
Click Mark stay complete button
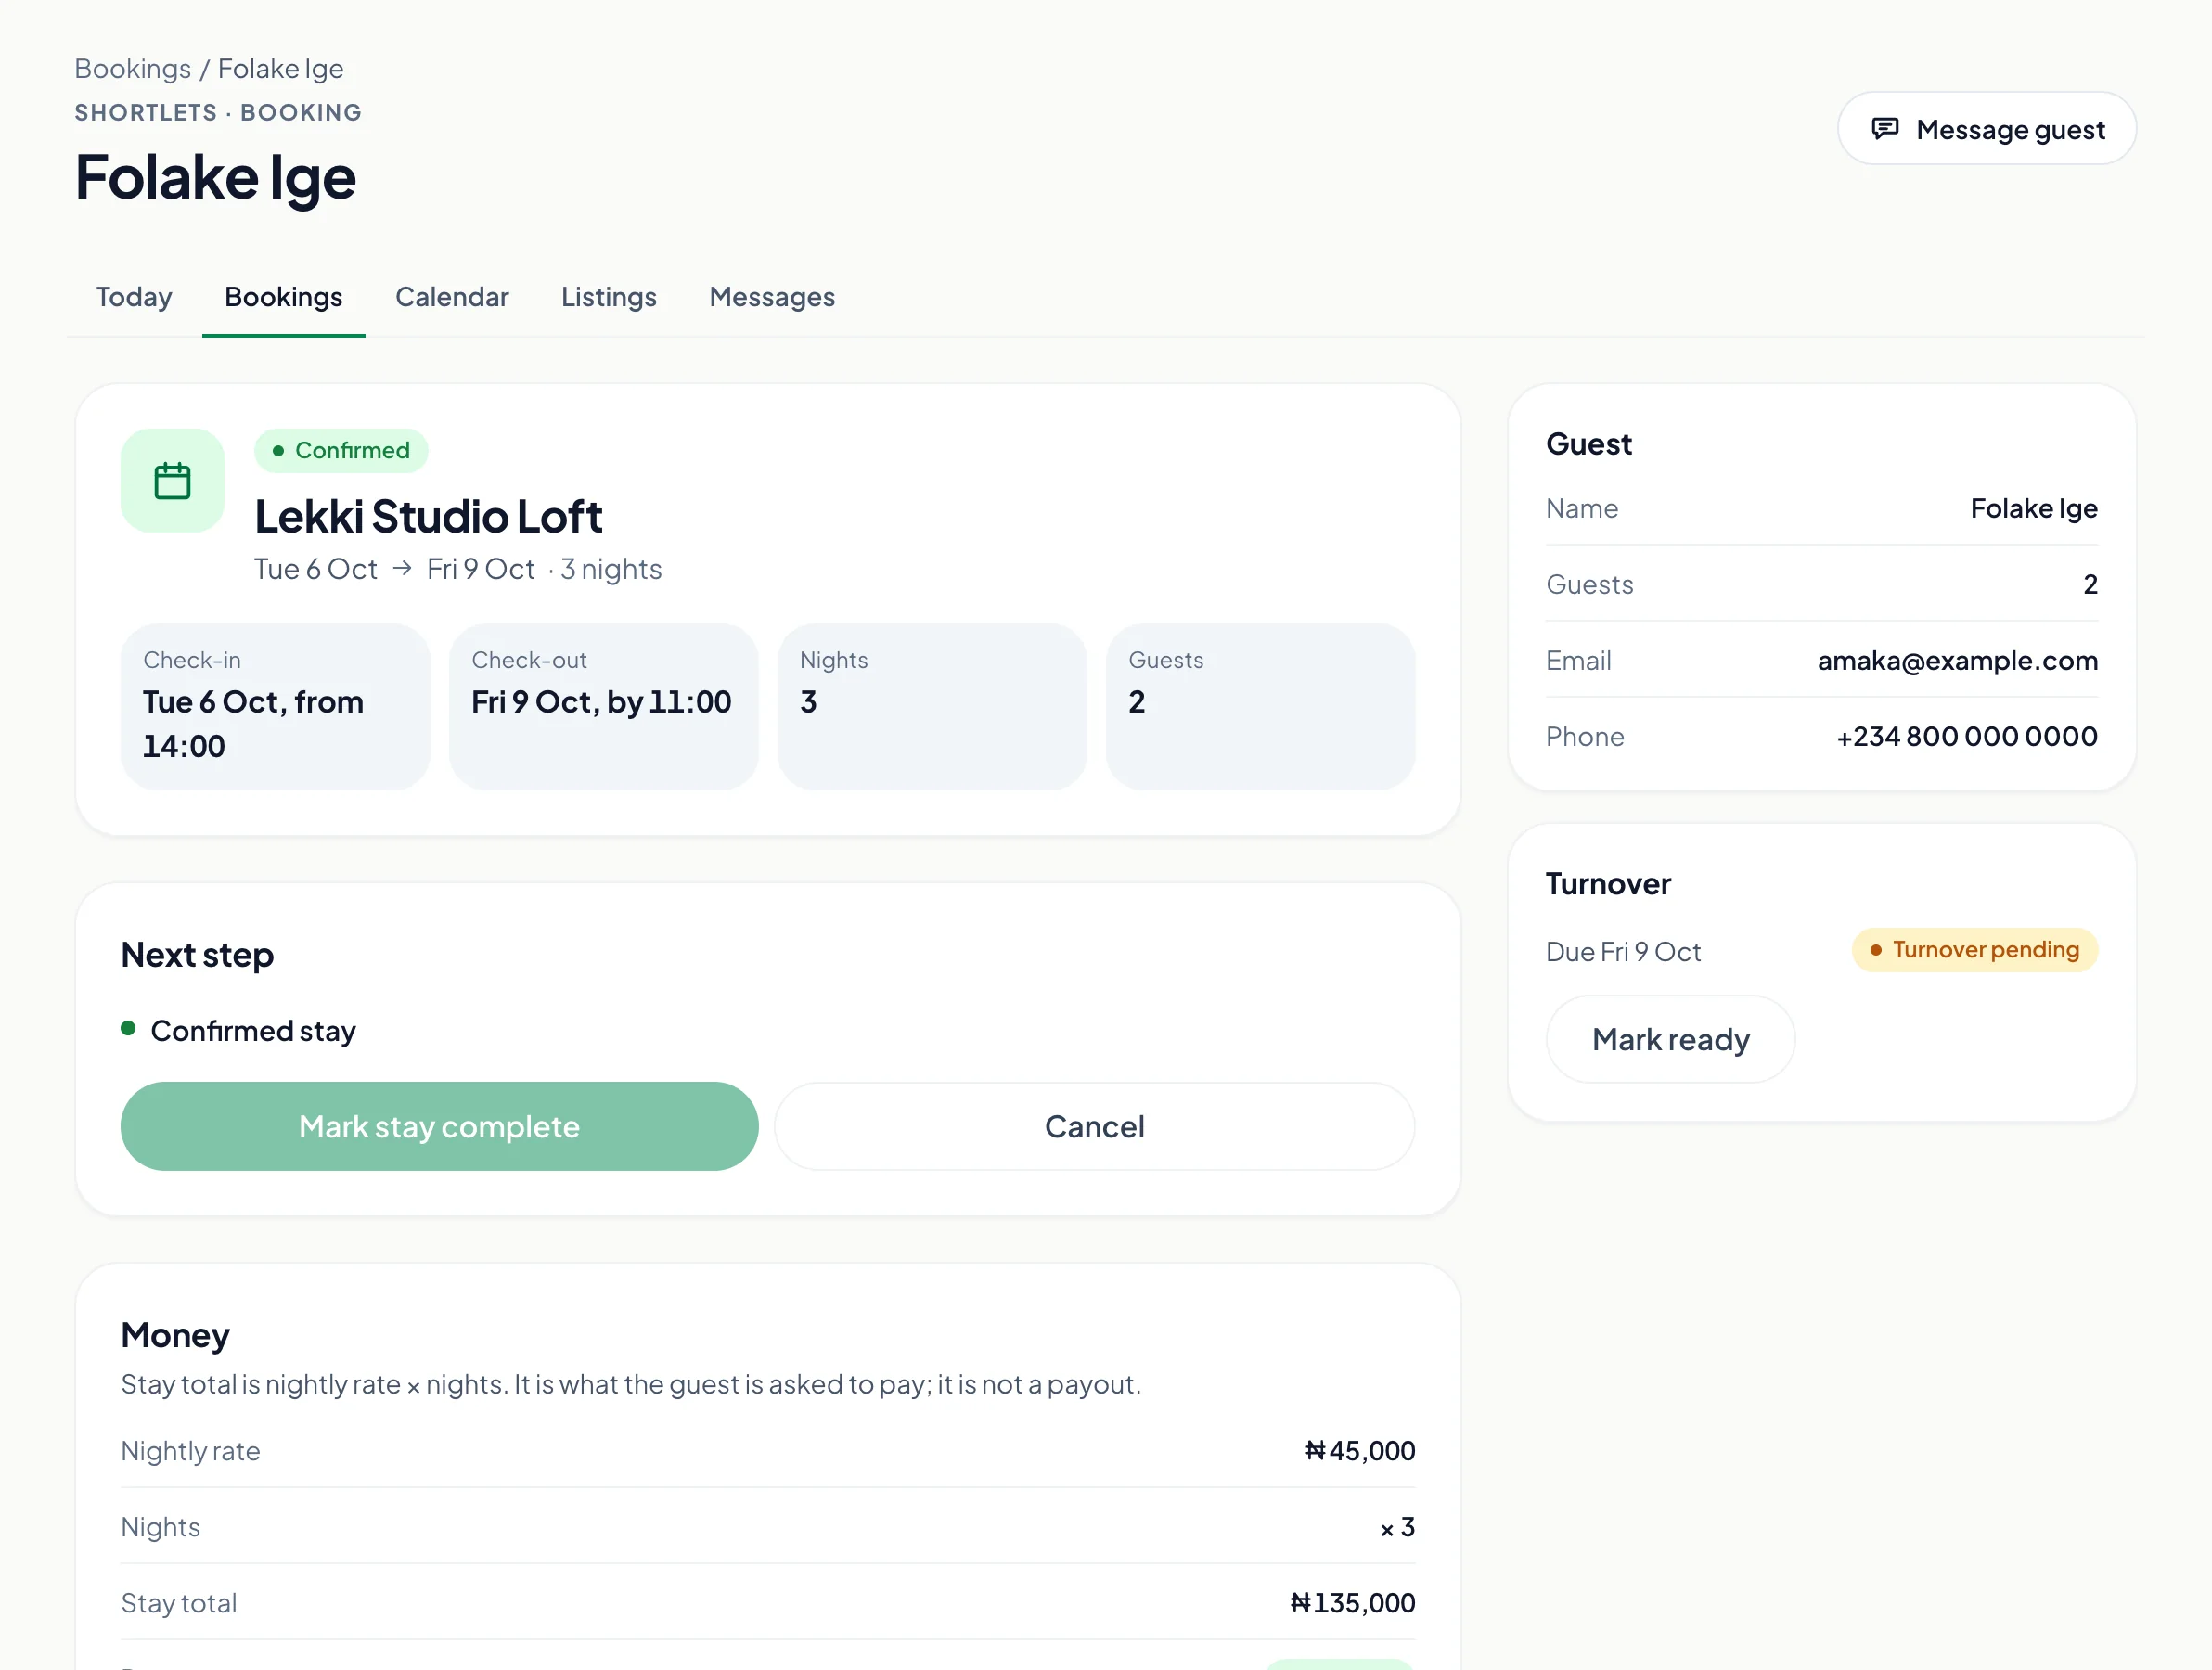pyautogui.click(x=439, y=1127)
